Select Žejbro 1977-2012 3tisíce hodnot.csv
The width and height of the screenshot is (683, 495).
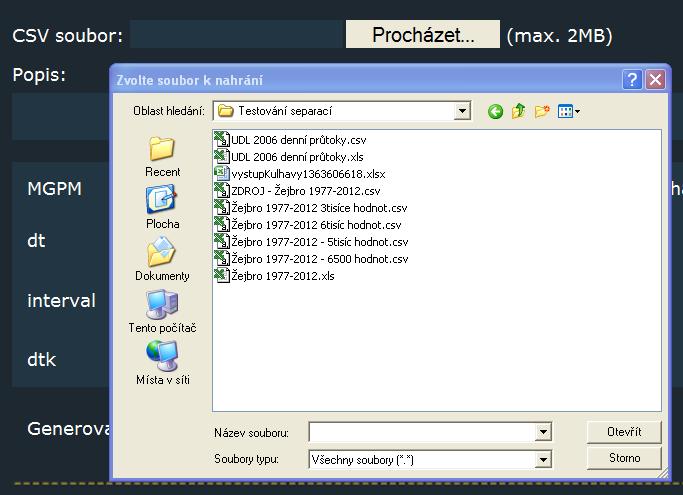click(x=311, y=208)
